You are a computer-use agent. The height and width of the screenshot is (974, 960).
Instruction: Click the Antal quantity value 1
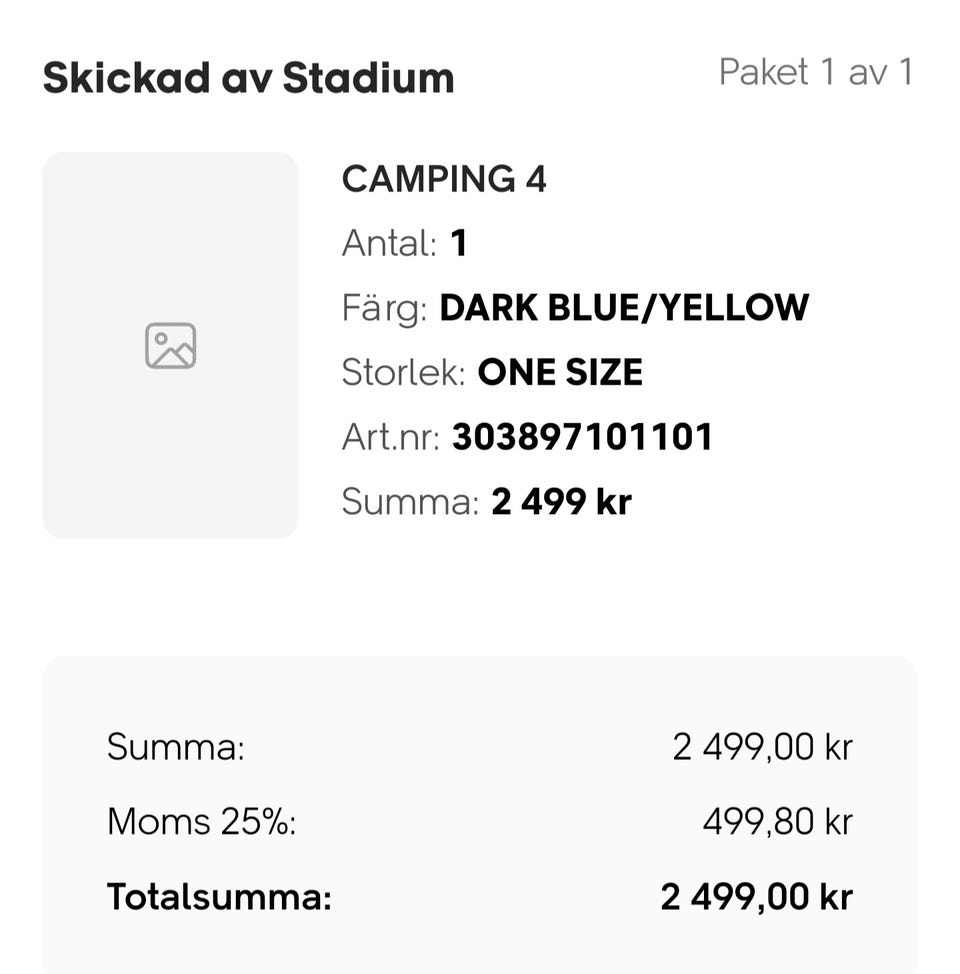[x=459, y=243]
